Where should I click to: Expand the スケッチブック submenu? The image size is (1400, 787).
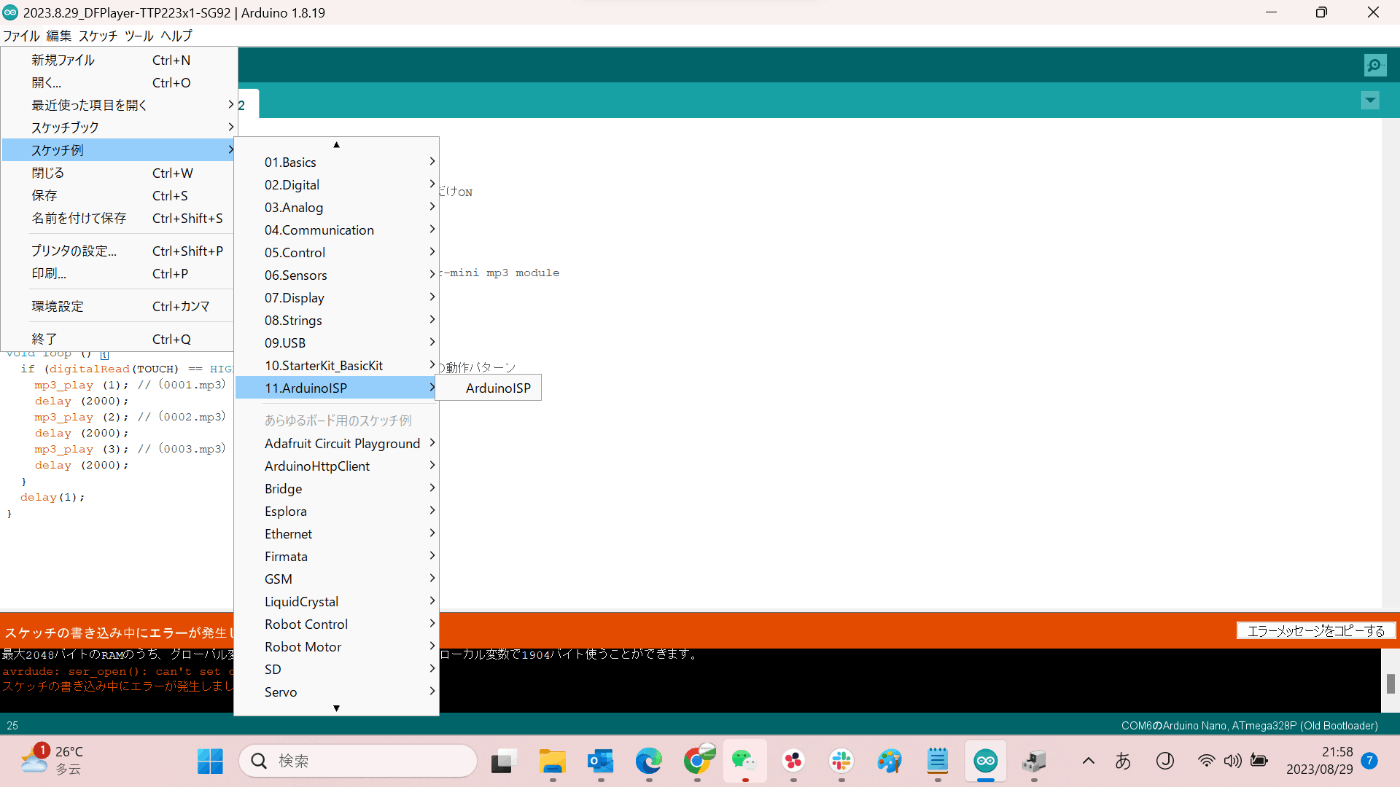pyautogui.click(x=119, y=128)
